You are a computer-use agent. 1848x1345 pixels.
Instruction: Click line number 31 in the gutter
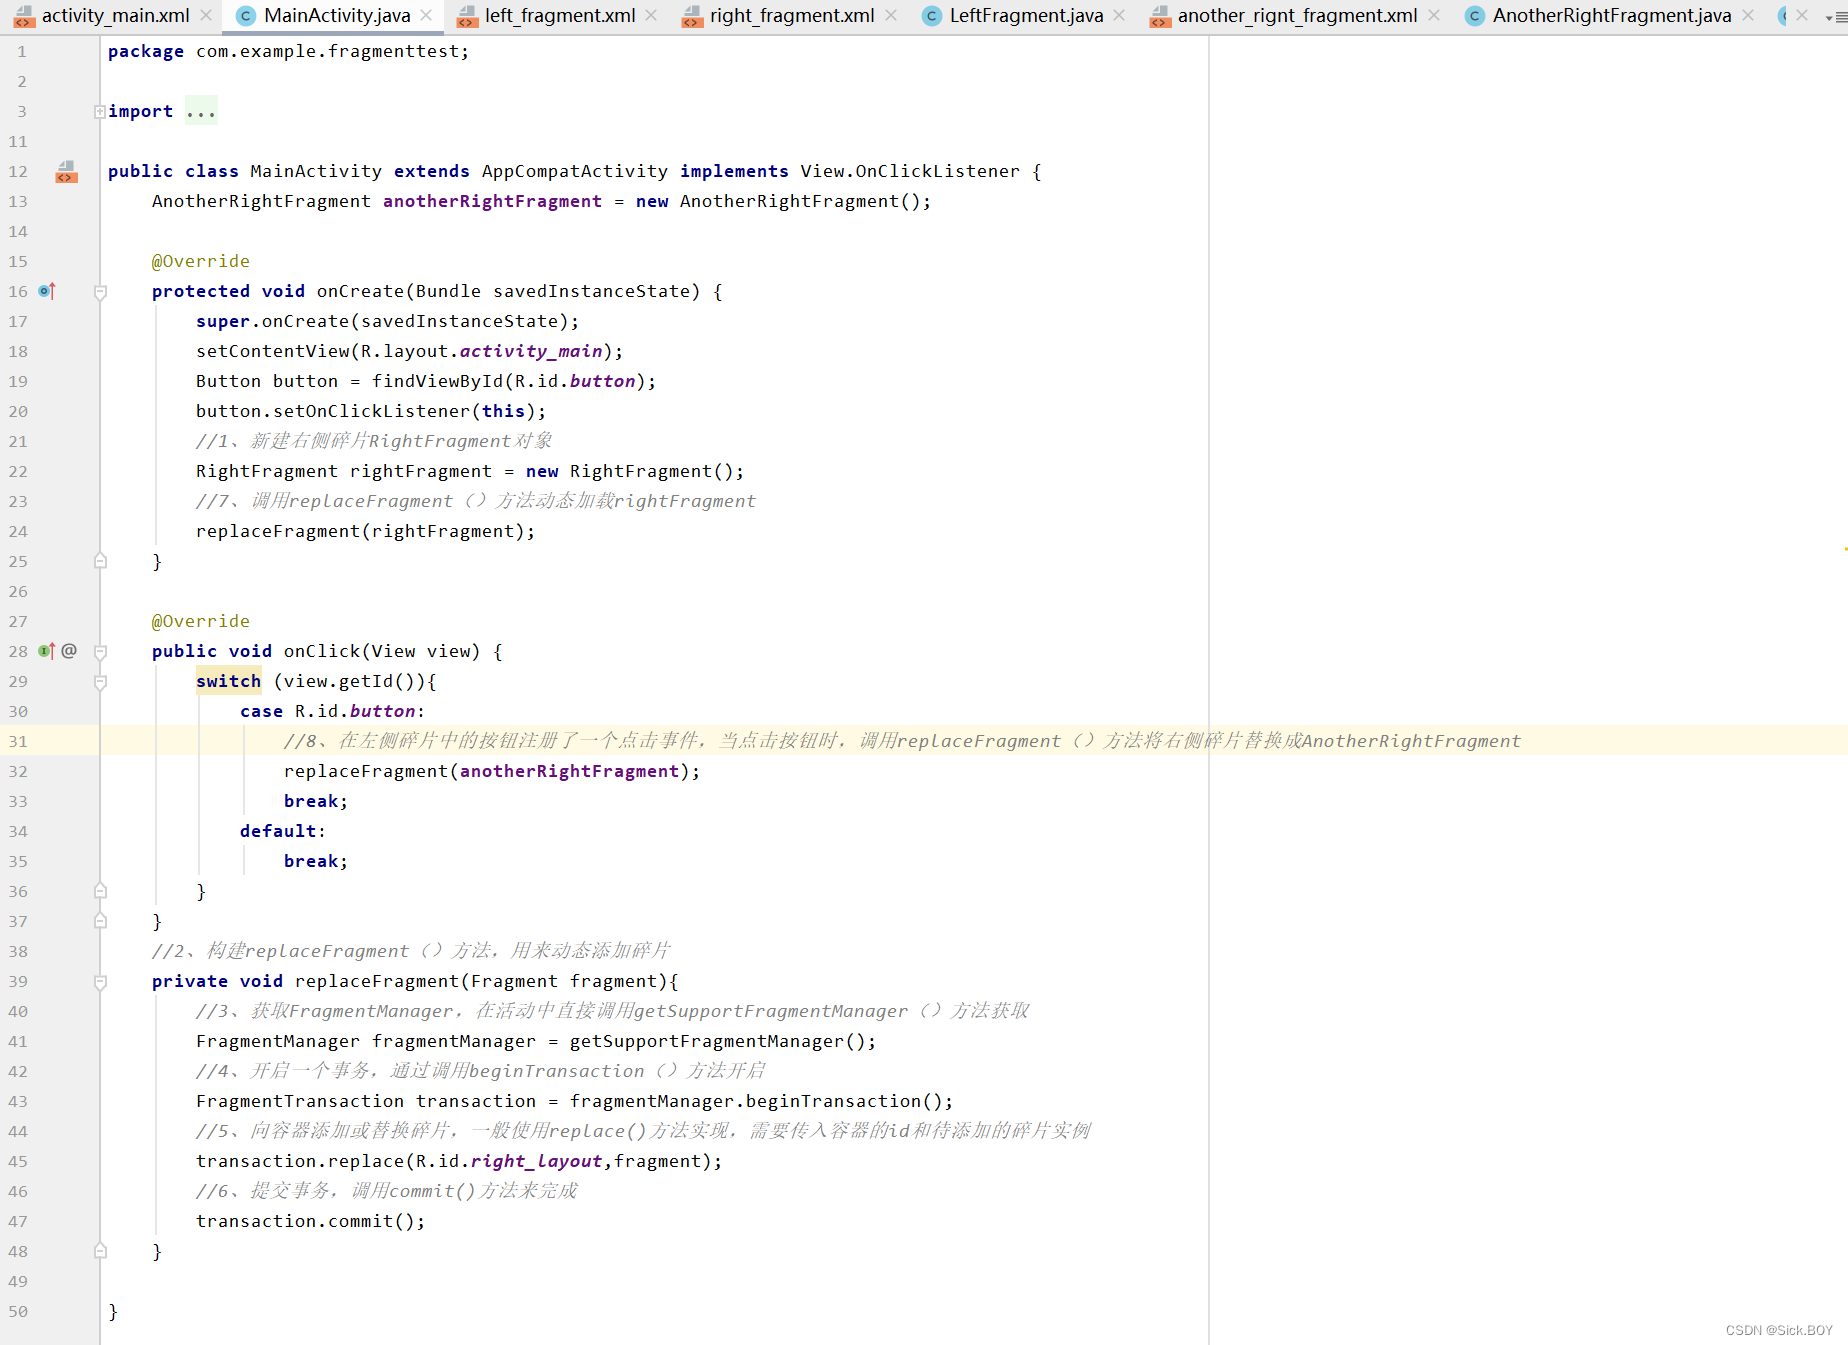pos(18,741)
